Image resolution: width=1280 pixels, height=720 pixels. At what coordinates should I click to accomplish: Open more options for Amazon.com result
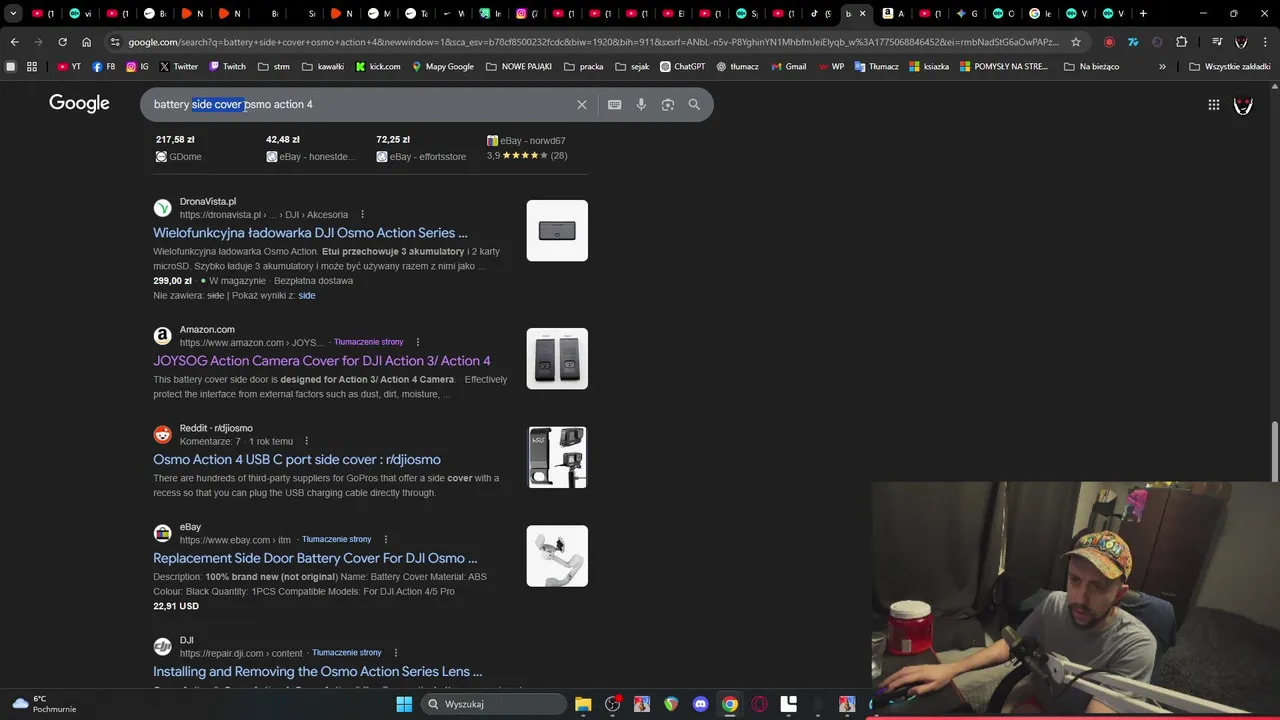[417, 342]
